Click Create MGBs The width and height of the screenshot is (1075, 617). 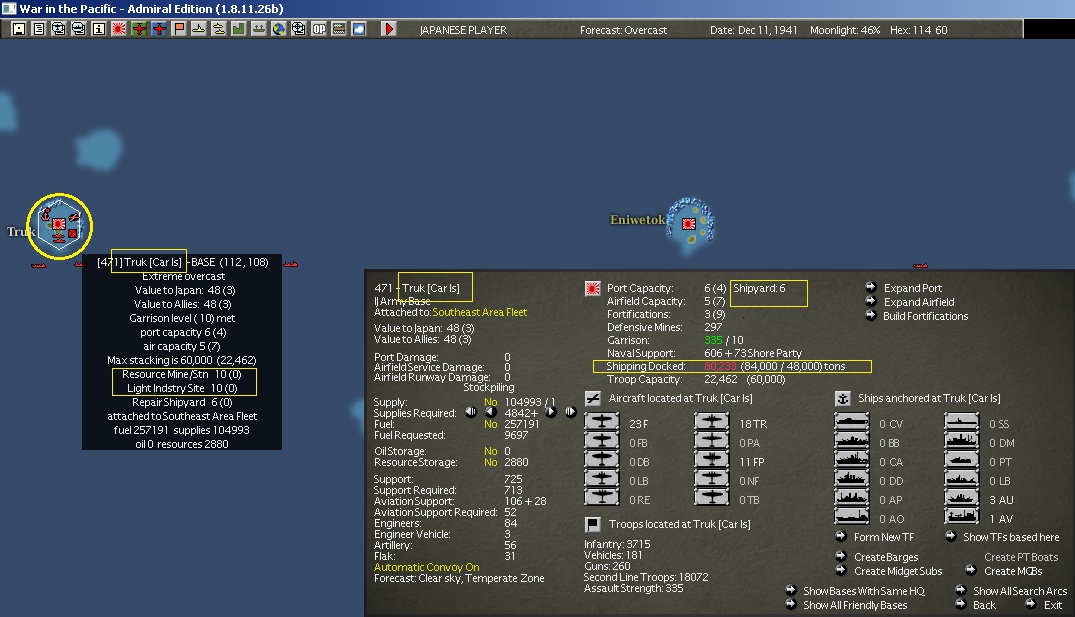coord(1013,571)
